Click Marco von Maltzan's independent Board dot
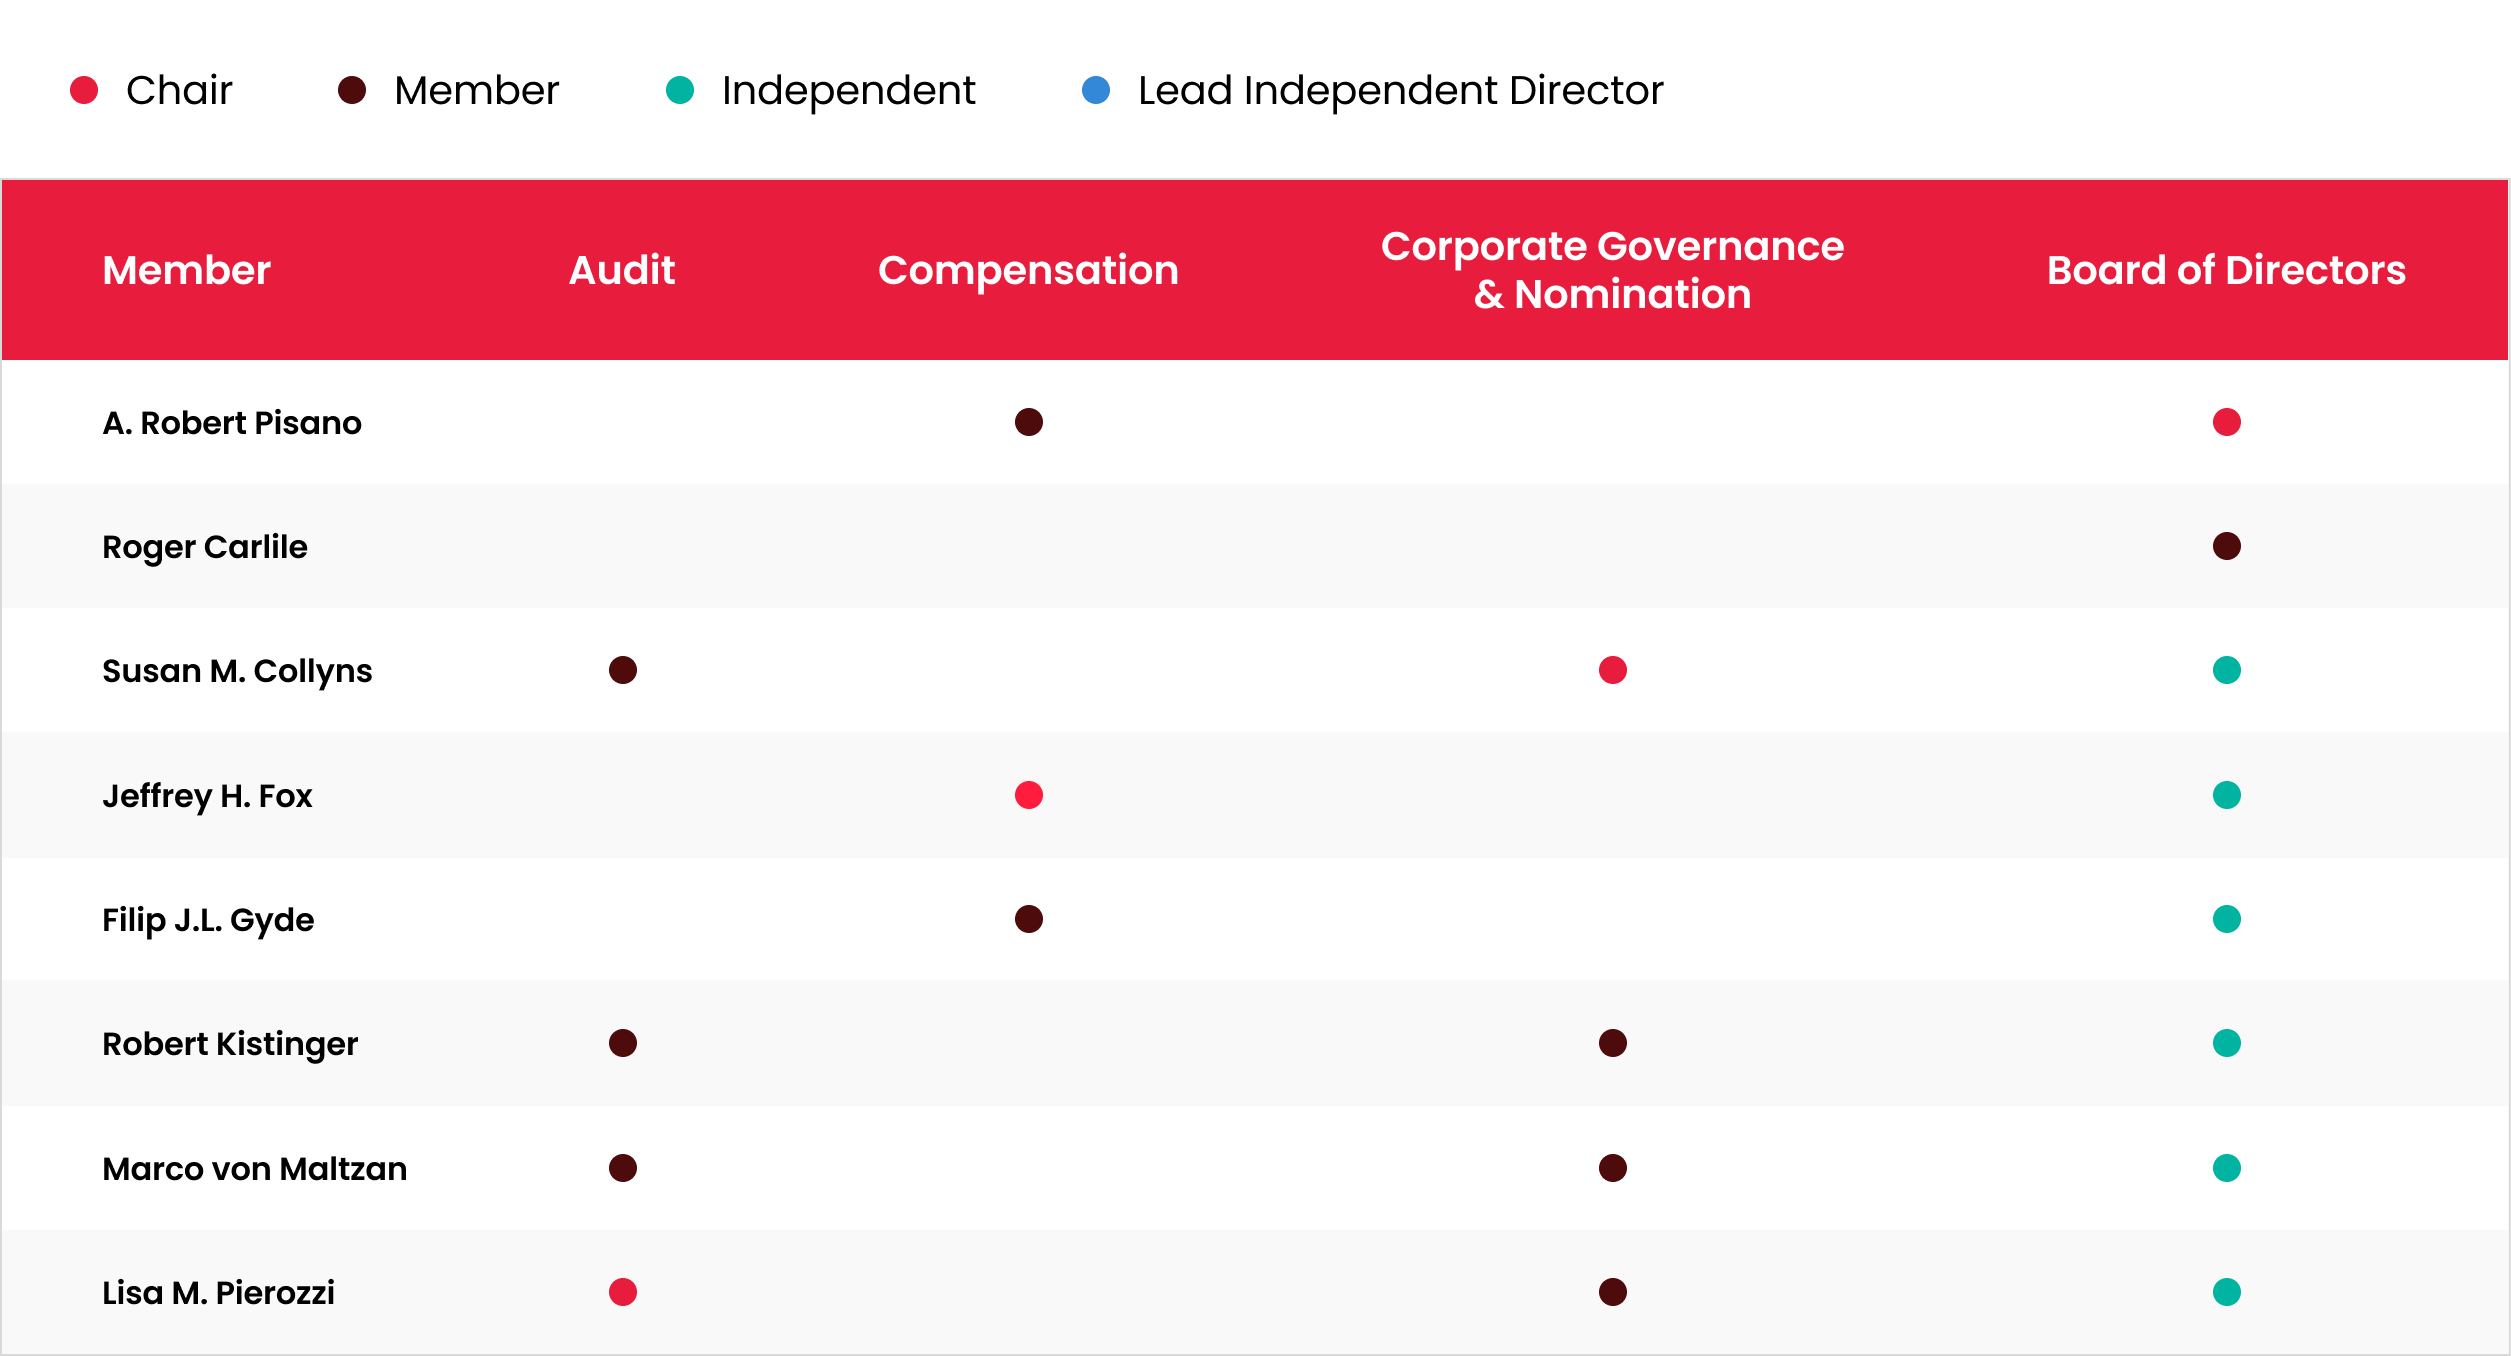This screenshot has height=1356, width=2511. [x=2226, y=1168]
